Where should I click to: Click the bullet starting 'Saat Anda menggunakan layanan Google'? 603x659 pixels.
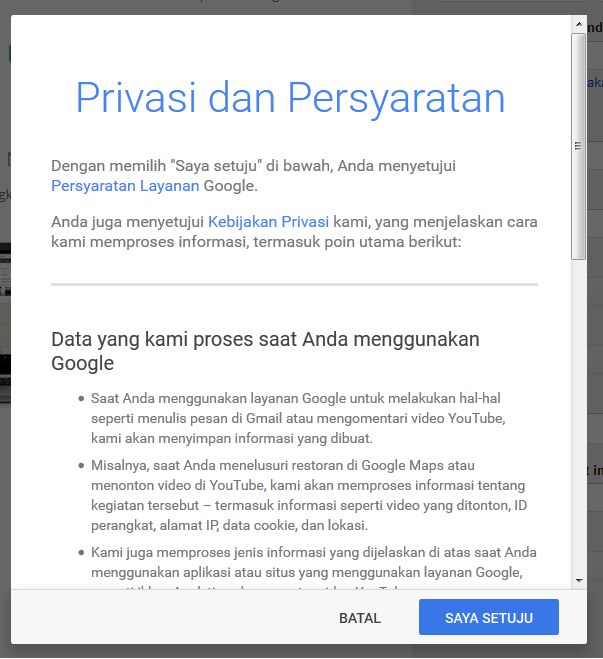(x=298, y=418)
